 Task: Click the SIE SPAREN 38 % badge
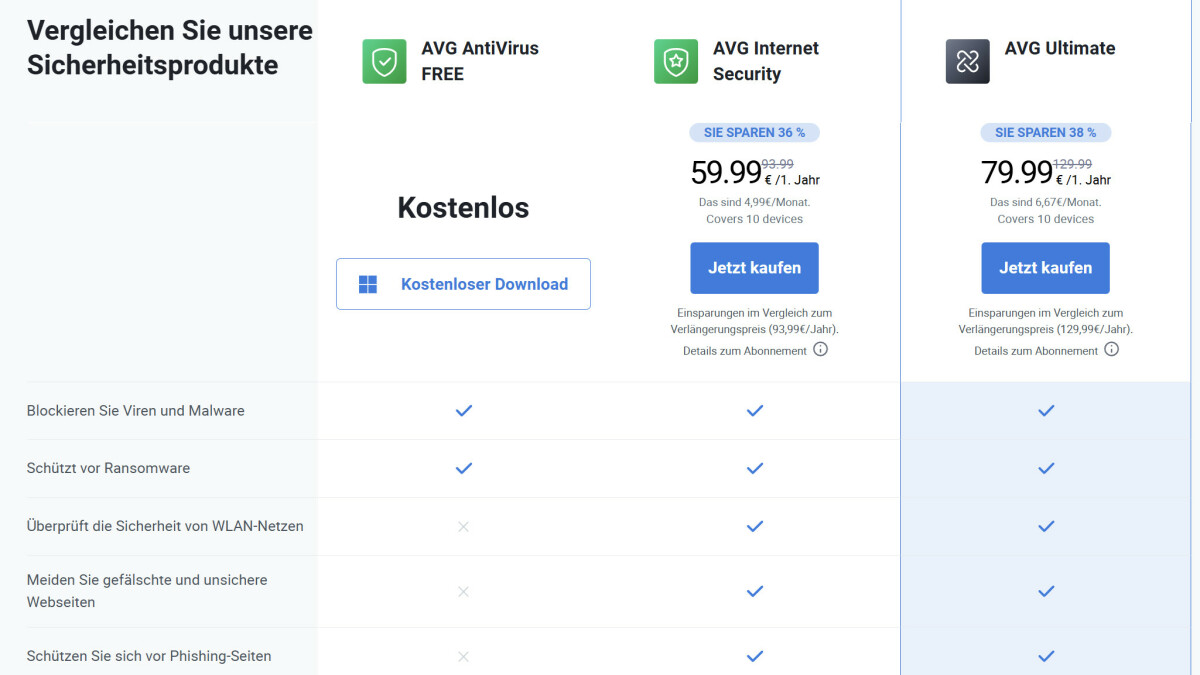pyautogui.click(x=1045, y=132)
